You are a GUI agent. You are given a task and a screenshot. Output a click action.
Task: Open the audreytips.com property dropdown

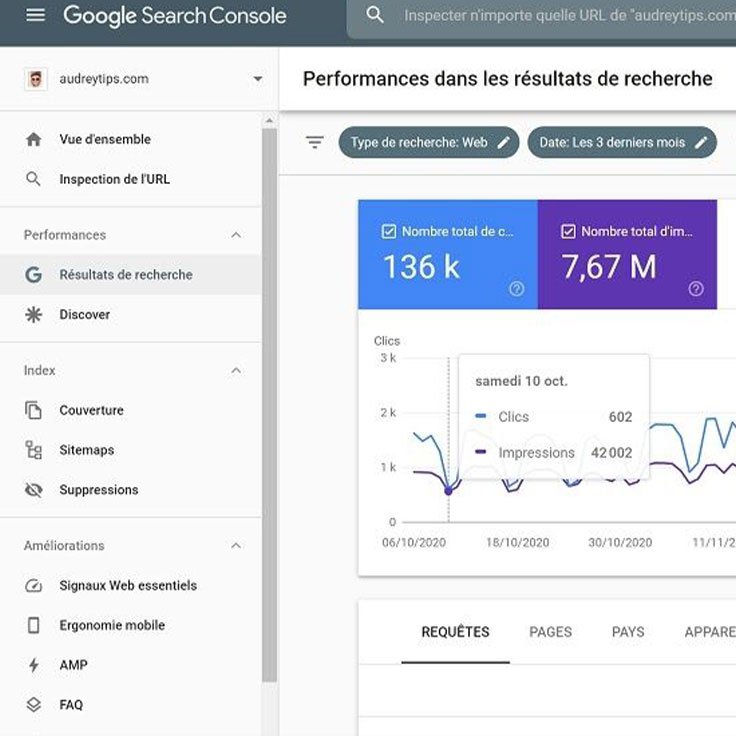pyautogui.click(x=257, y=79)
